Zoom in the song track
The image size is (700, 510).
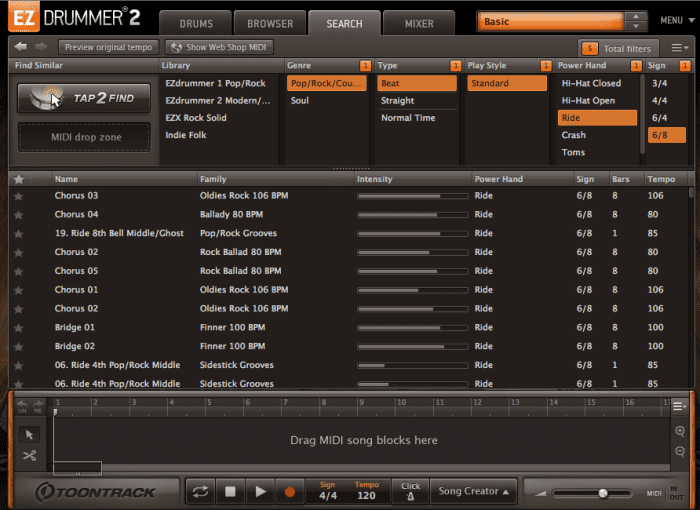[680, 431]
